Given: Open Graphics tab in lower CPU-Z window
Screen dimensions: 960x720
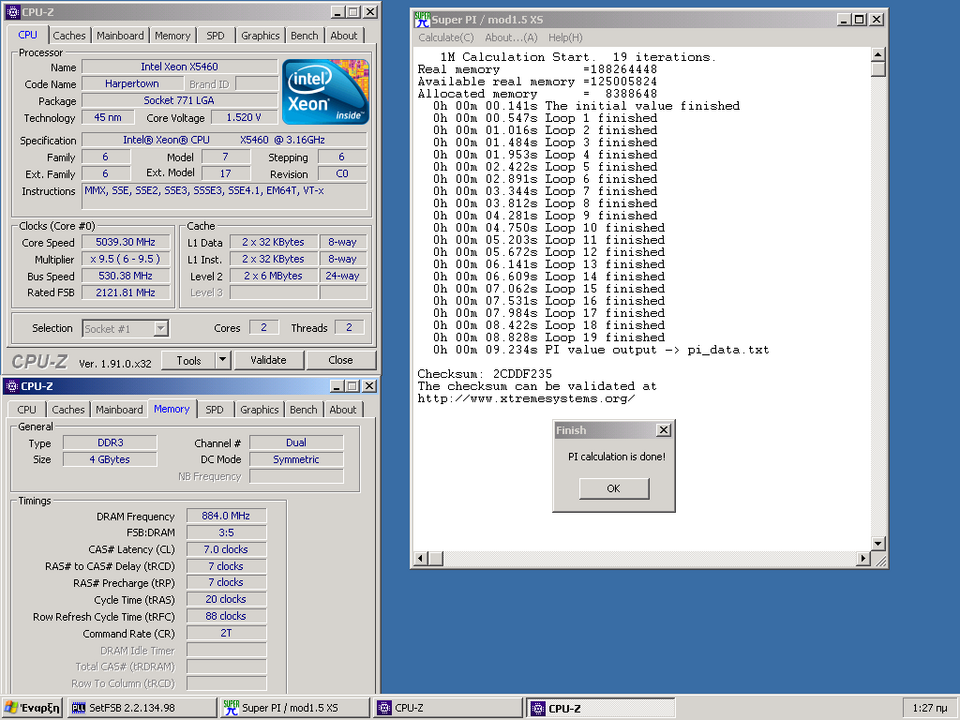Looking at the screenshot, I should [x=260, y=410].
